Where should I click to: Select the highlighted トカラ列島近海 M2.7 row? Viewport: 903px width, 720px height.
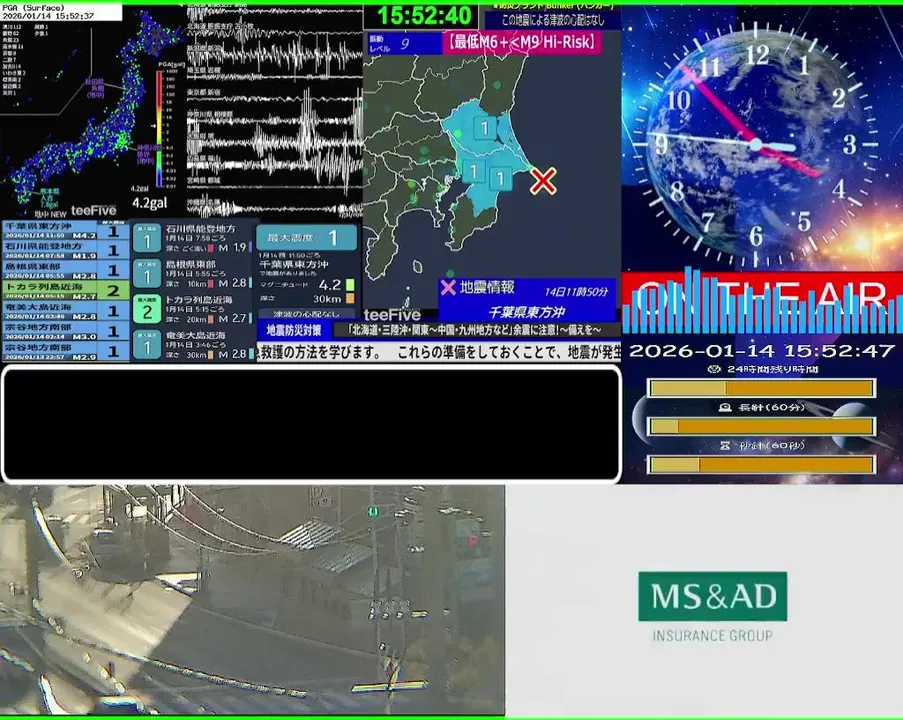(65, 290)
